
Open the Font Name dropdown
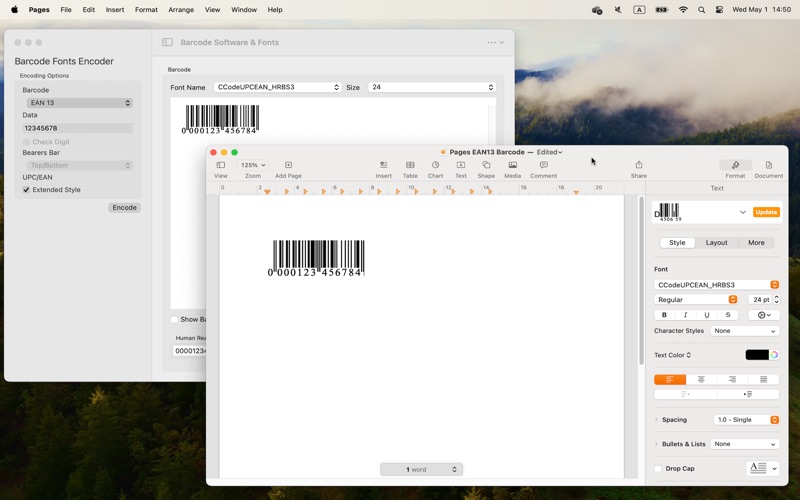(278, 88)
